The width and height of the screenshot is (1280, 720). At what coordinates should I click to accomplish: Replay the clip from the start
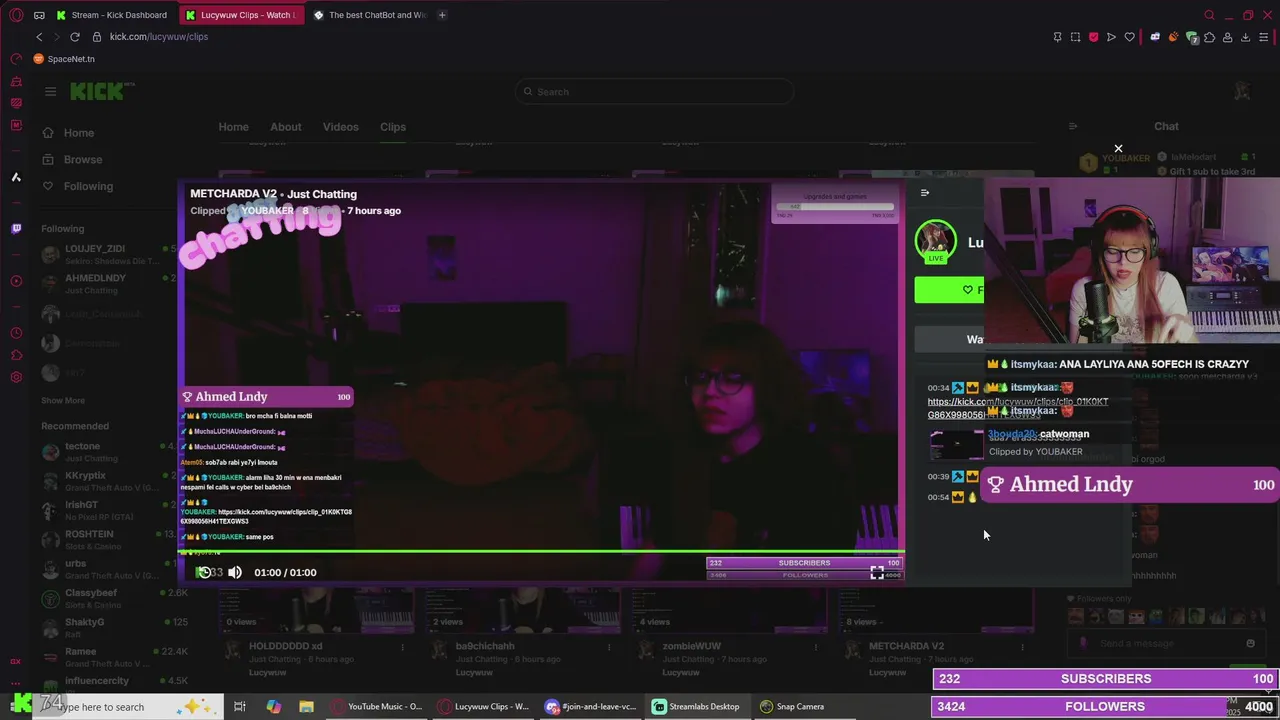pos(205,572)
